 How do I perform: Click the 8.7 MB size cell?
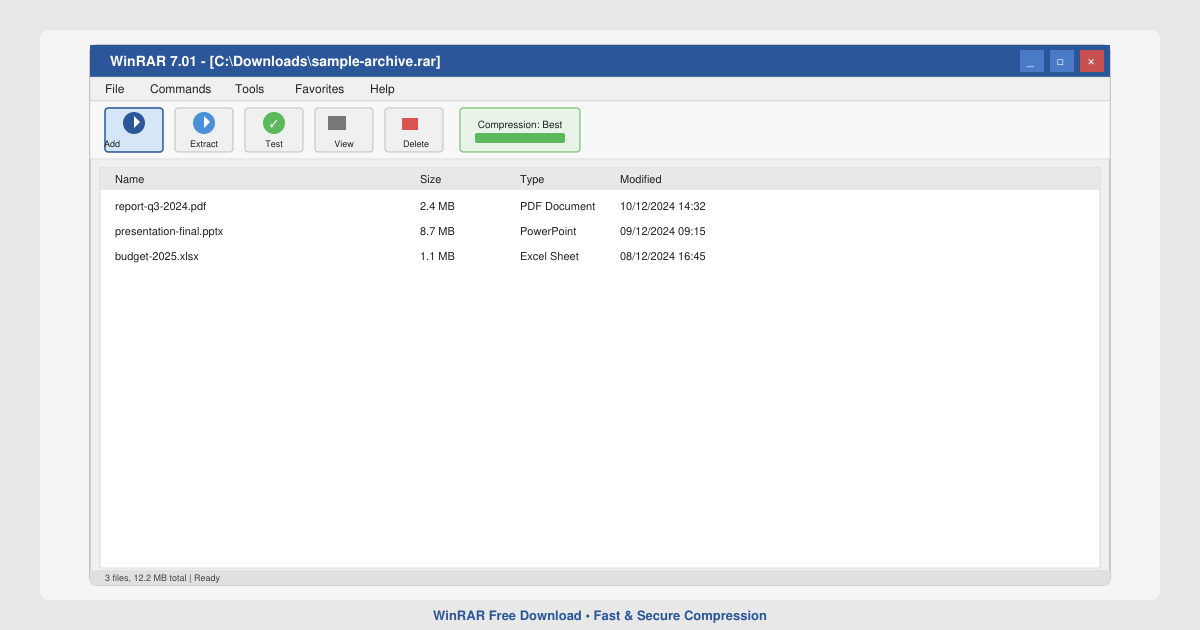coord(437,231)
